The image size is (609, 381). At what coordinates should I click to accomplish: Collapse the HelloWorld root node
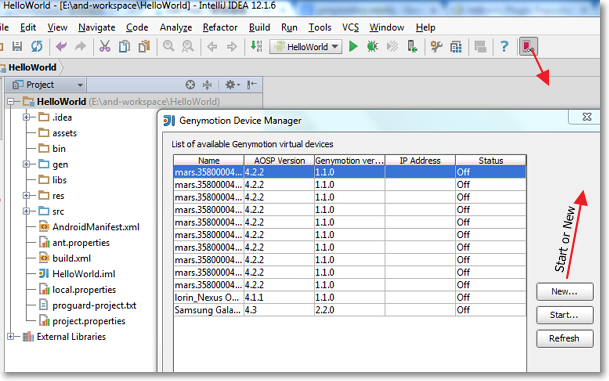tap(10, 102)
